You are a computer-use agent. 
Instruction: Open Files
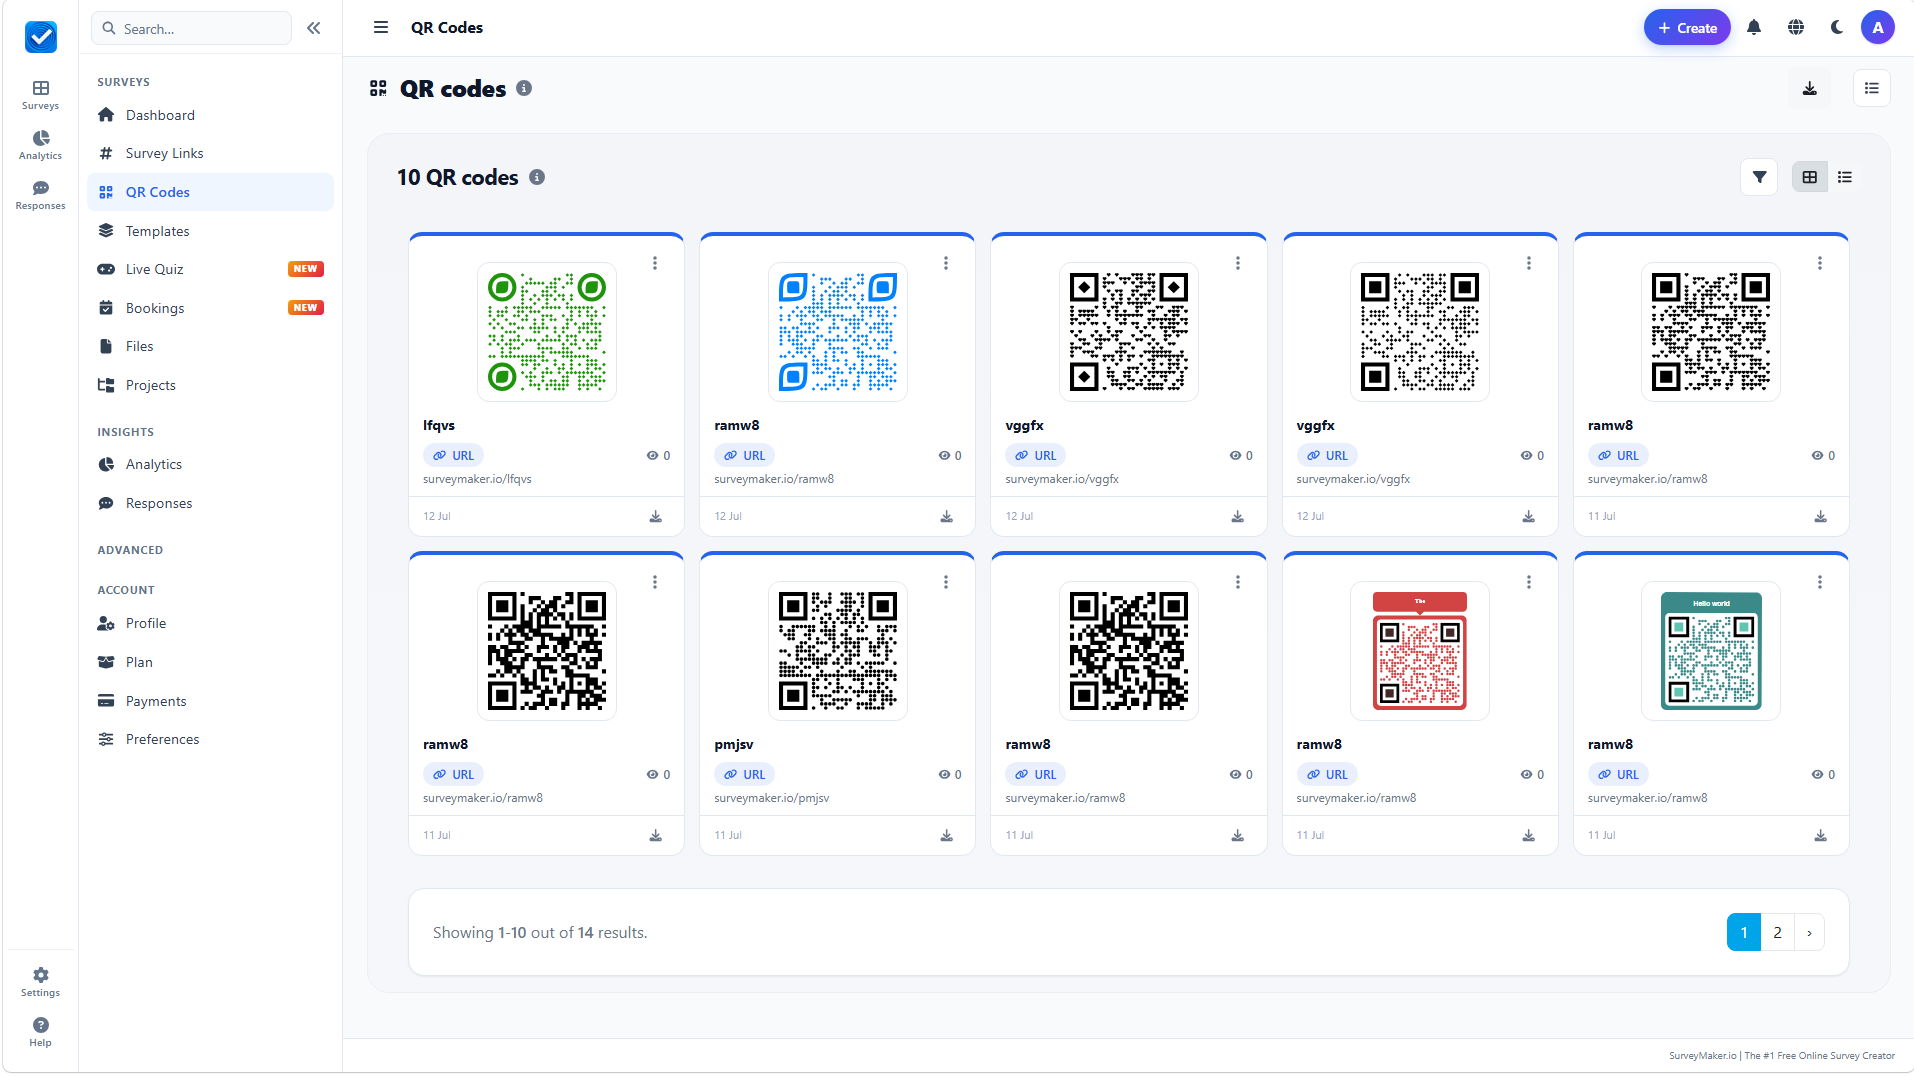210,346
